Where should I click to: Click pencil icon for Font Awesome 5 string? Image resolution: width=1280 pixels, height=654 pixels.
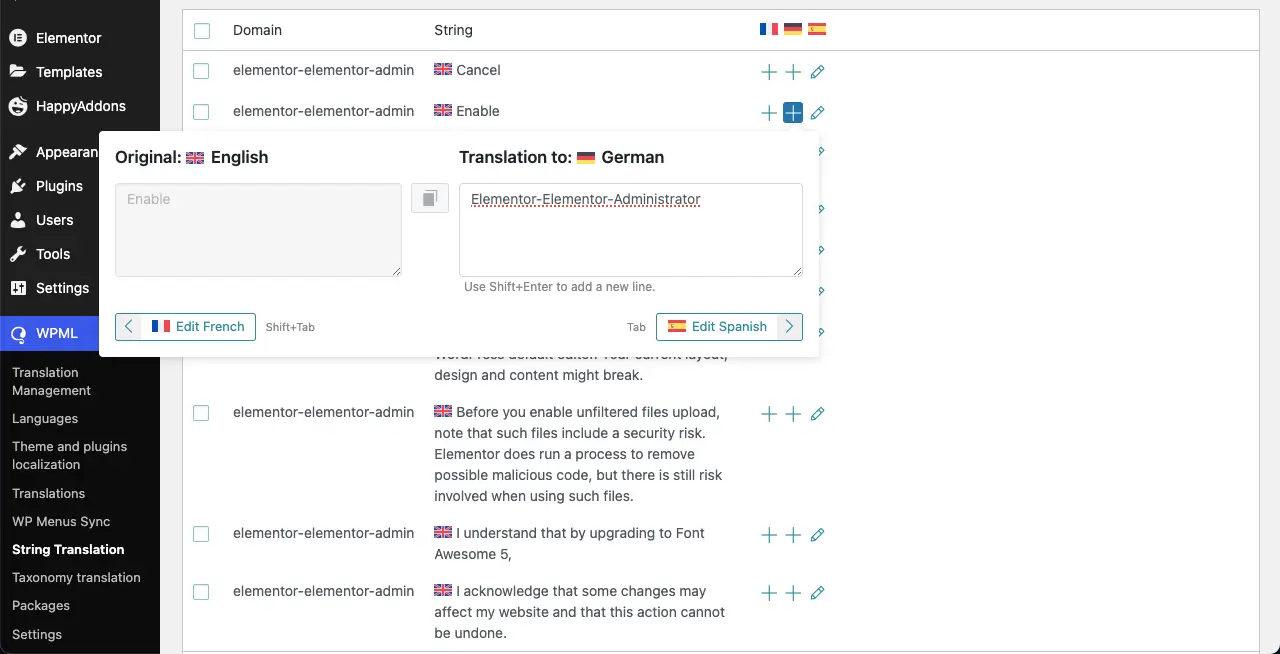point(817,535)
